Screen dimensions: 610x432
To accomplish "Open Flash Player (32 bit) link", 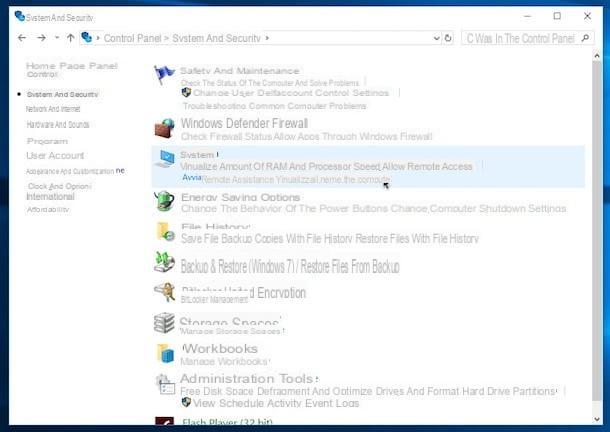I will [x=227, y=422].
